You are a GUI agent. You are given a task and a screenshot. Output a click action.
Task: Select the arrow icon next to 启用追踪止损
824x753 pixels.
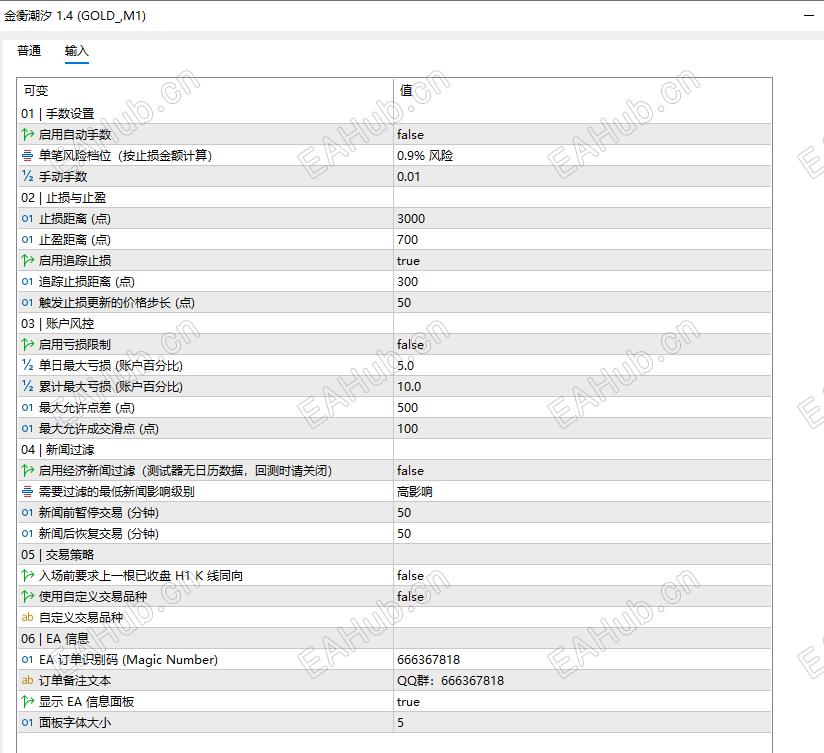[x=27, y=261]
